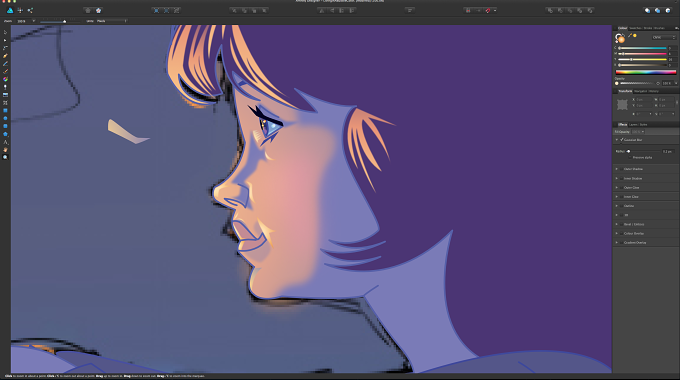Enable the Outer Glow effect checkbox

(x=621, y=187)
